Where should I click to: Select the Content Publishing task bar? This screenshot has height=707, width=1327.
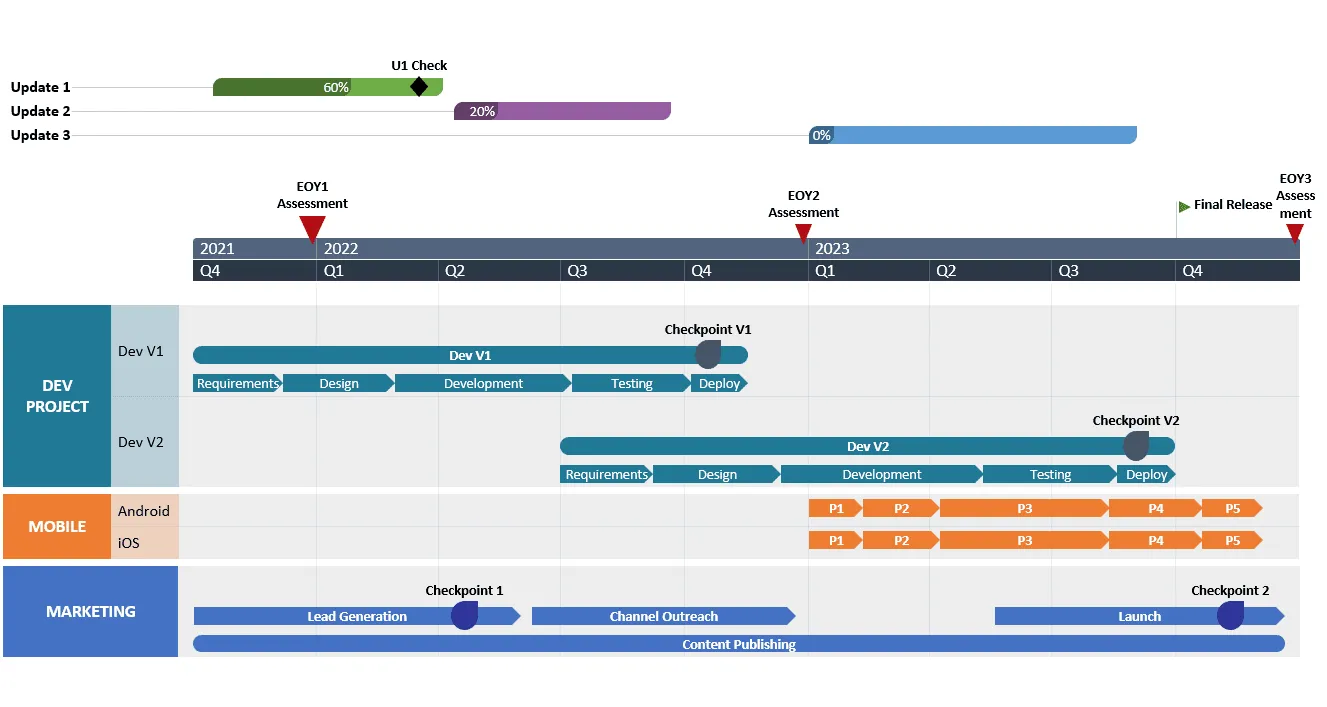(x=738, y=644)
